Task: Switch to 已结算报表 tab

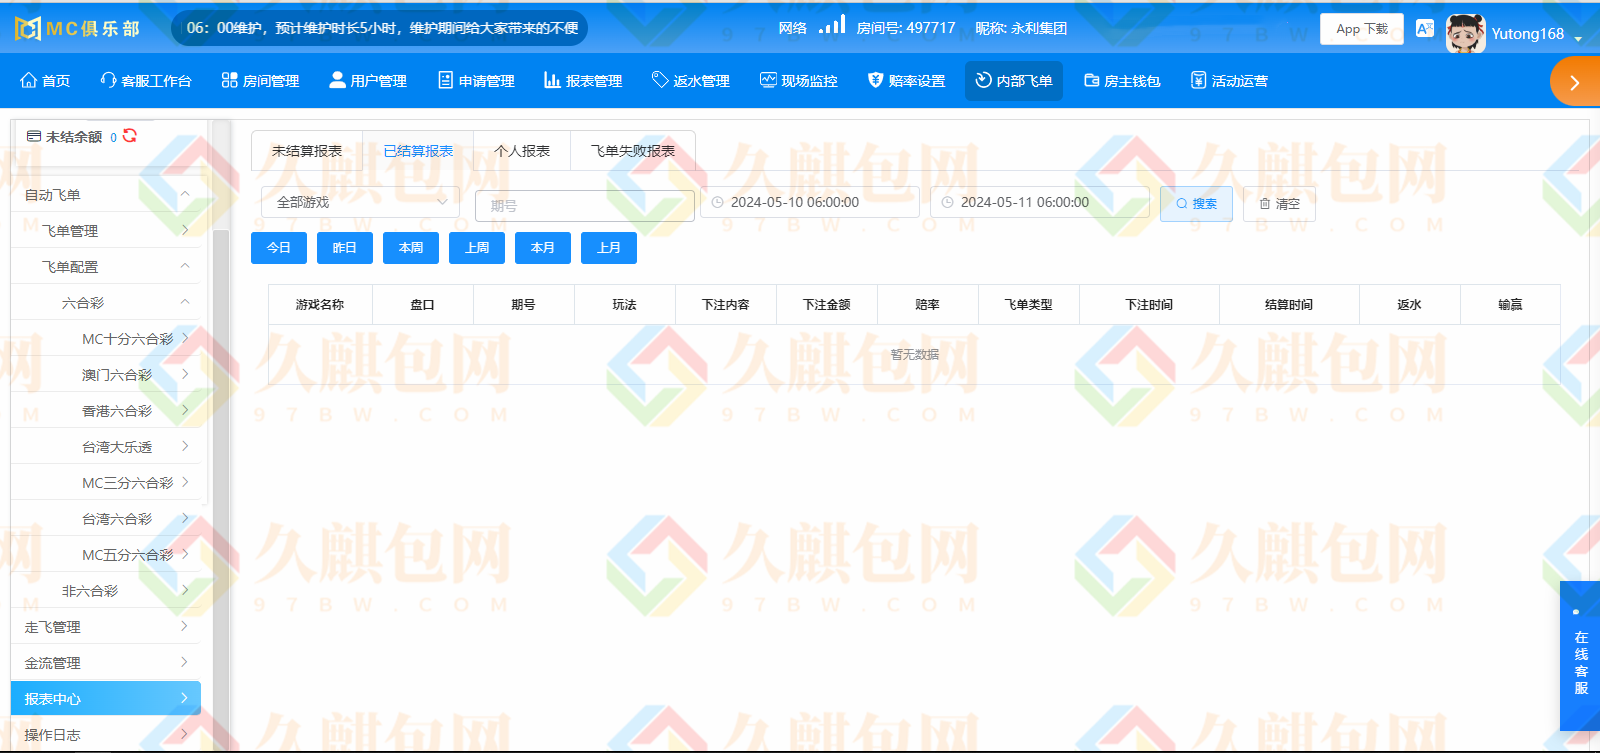Action: point(418,151)
